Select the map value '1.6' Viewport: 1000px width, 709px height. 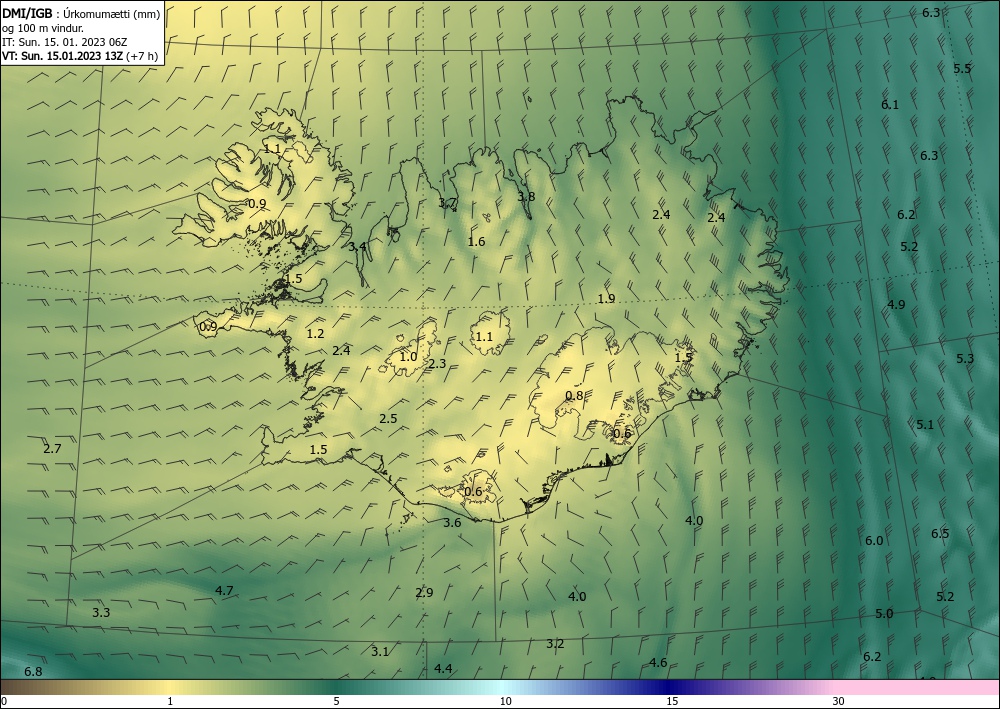476,242
